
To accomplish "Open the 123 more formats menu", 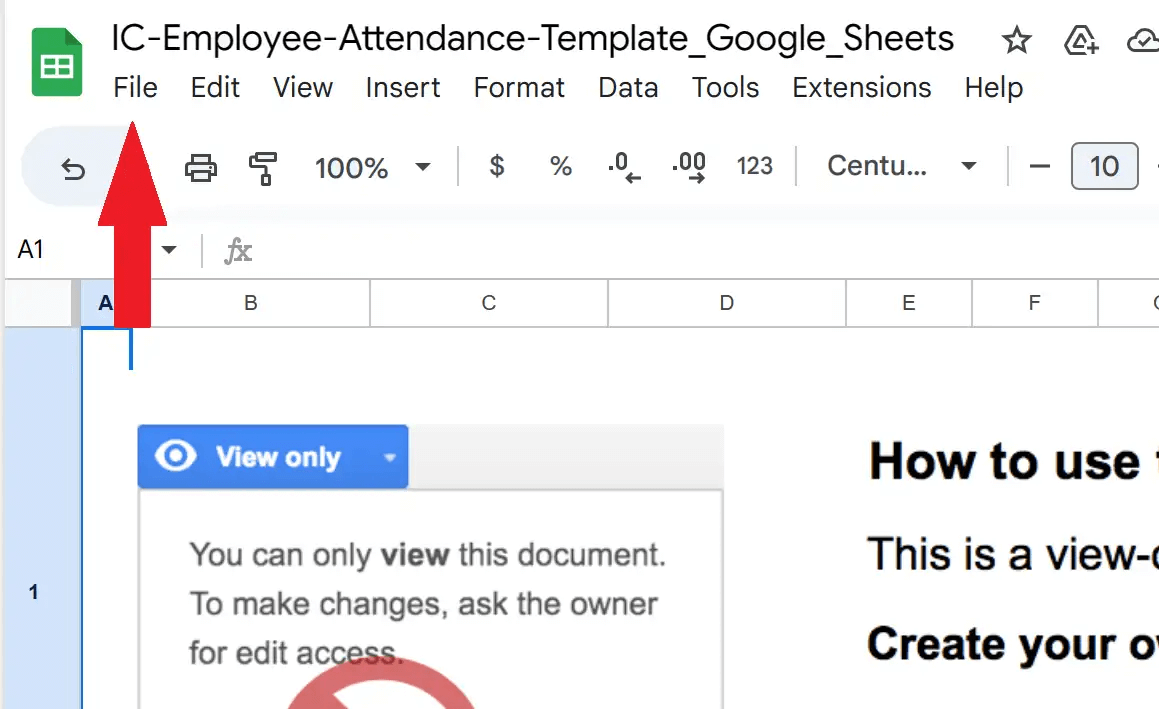I will 754,166.
